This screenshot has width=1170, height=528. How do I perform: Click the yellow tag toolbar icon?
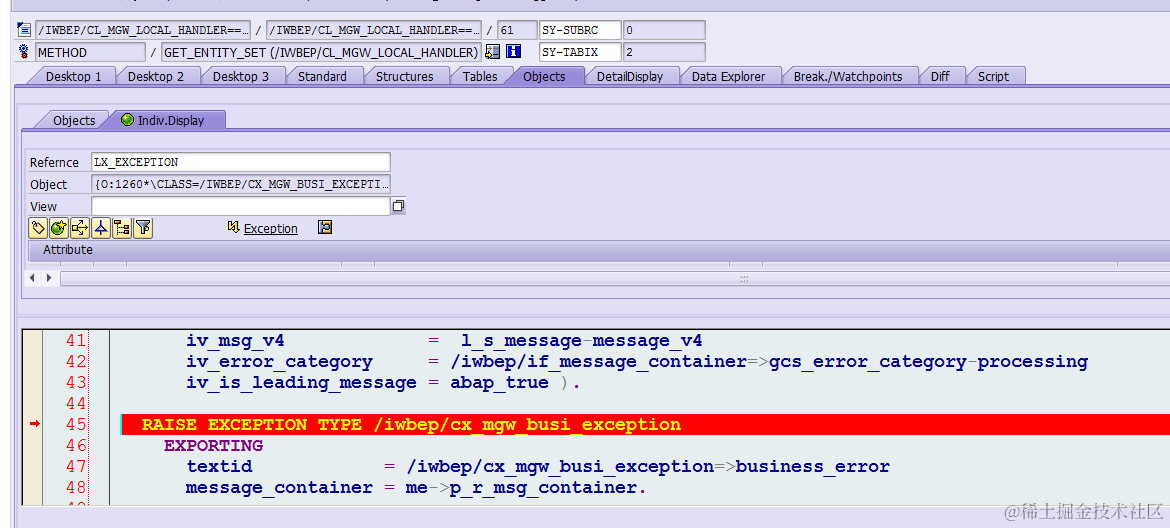39,228
